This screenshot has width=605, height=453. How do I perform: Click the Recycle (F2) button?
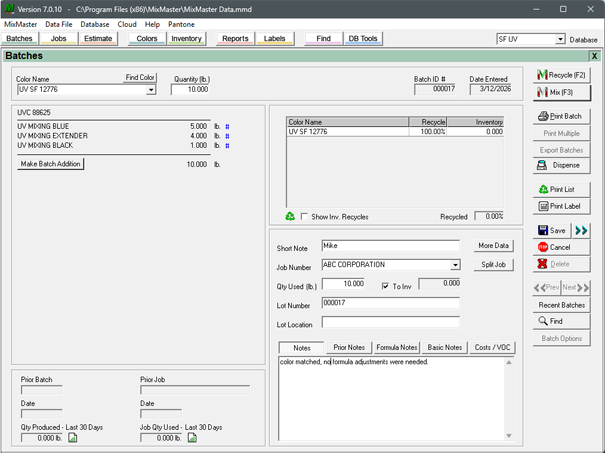pos(562,75)
